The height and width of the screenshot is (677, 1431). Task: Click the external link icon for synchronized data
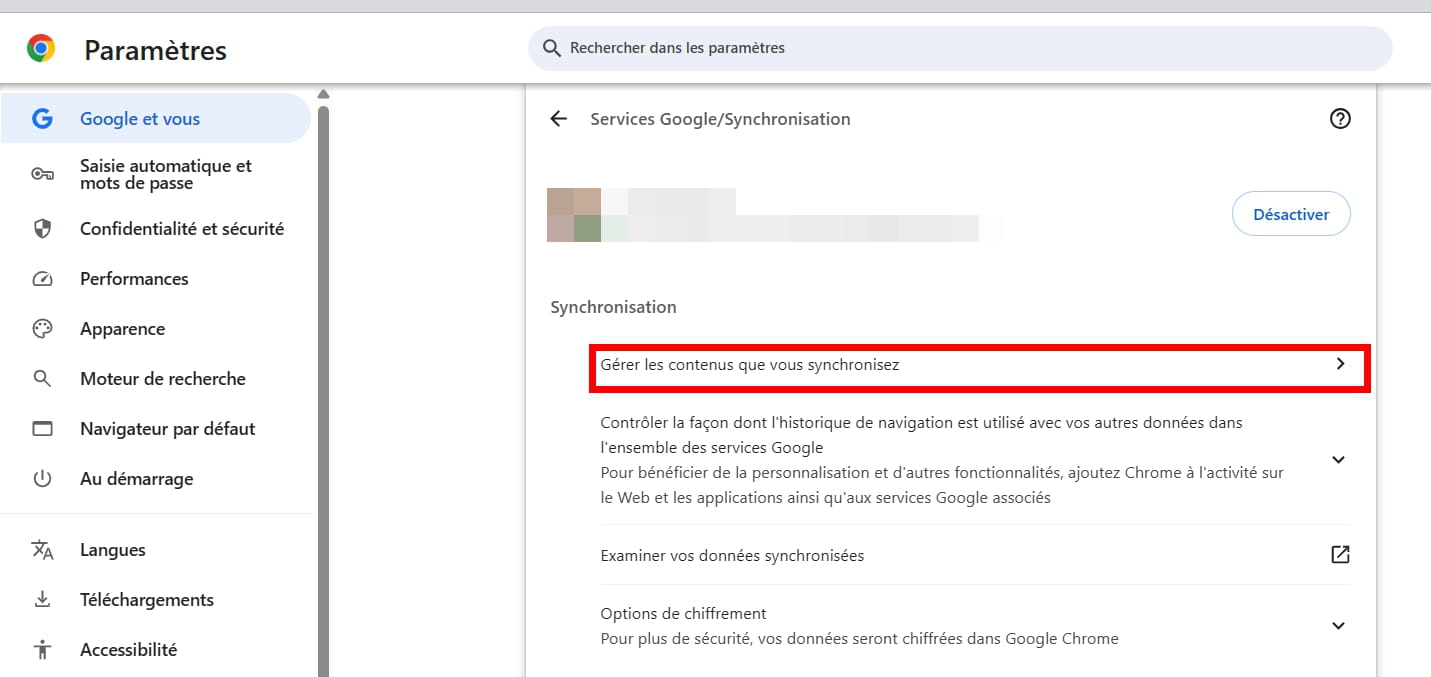tap(1340, 555)
